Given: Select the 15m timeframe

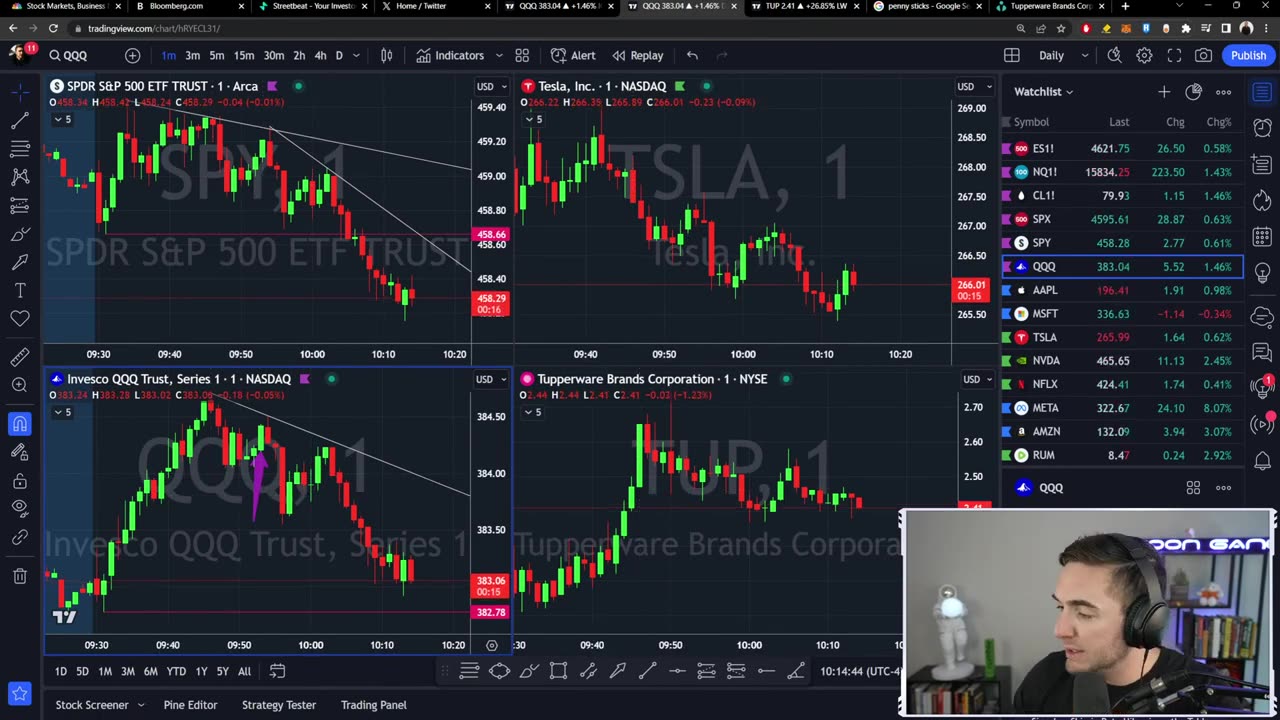Looking at the screenshot, I should [244, 56].
